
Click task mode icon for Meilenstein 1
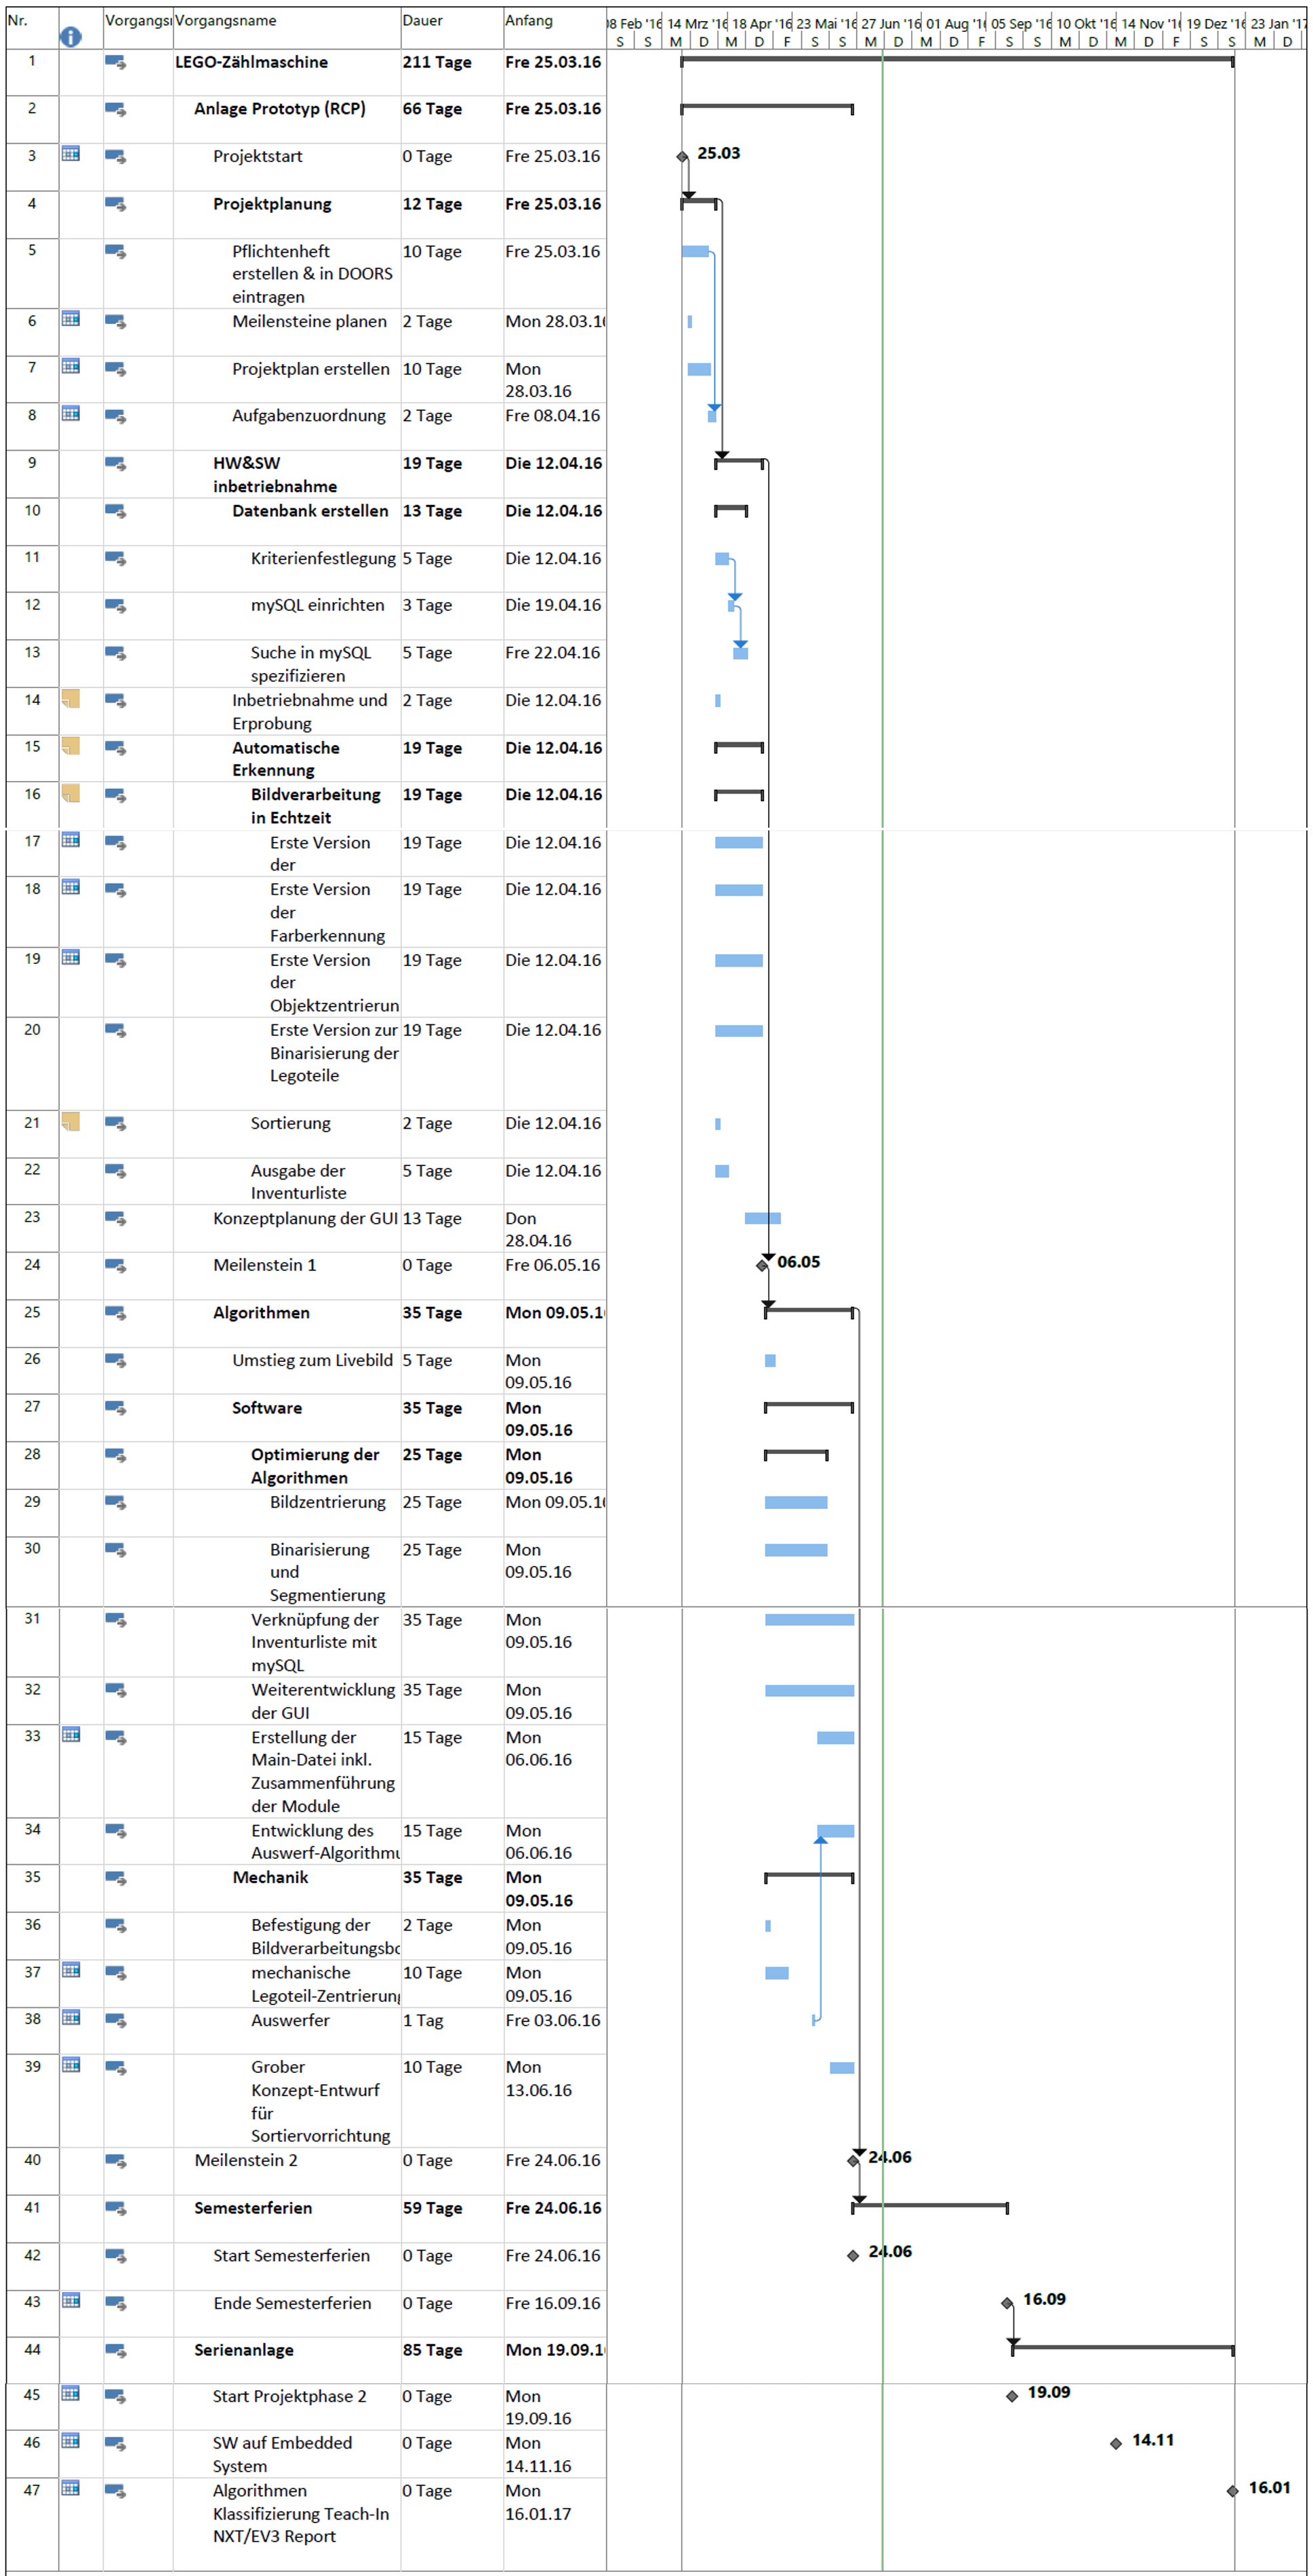pyautogui.click(x=115, y=1266)
